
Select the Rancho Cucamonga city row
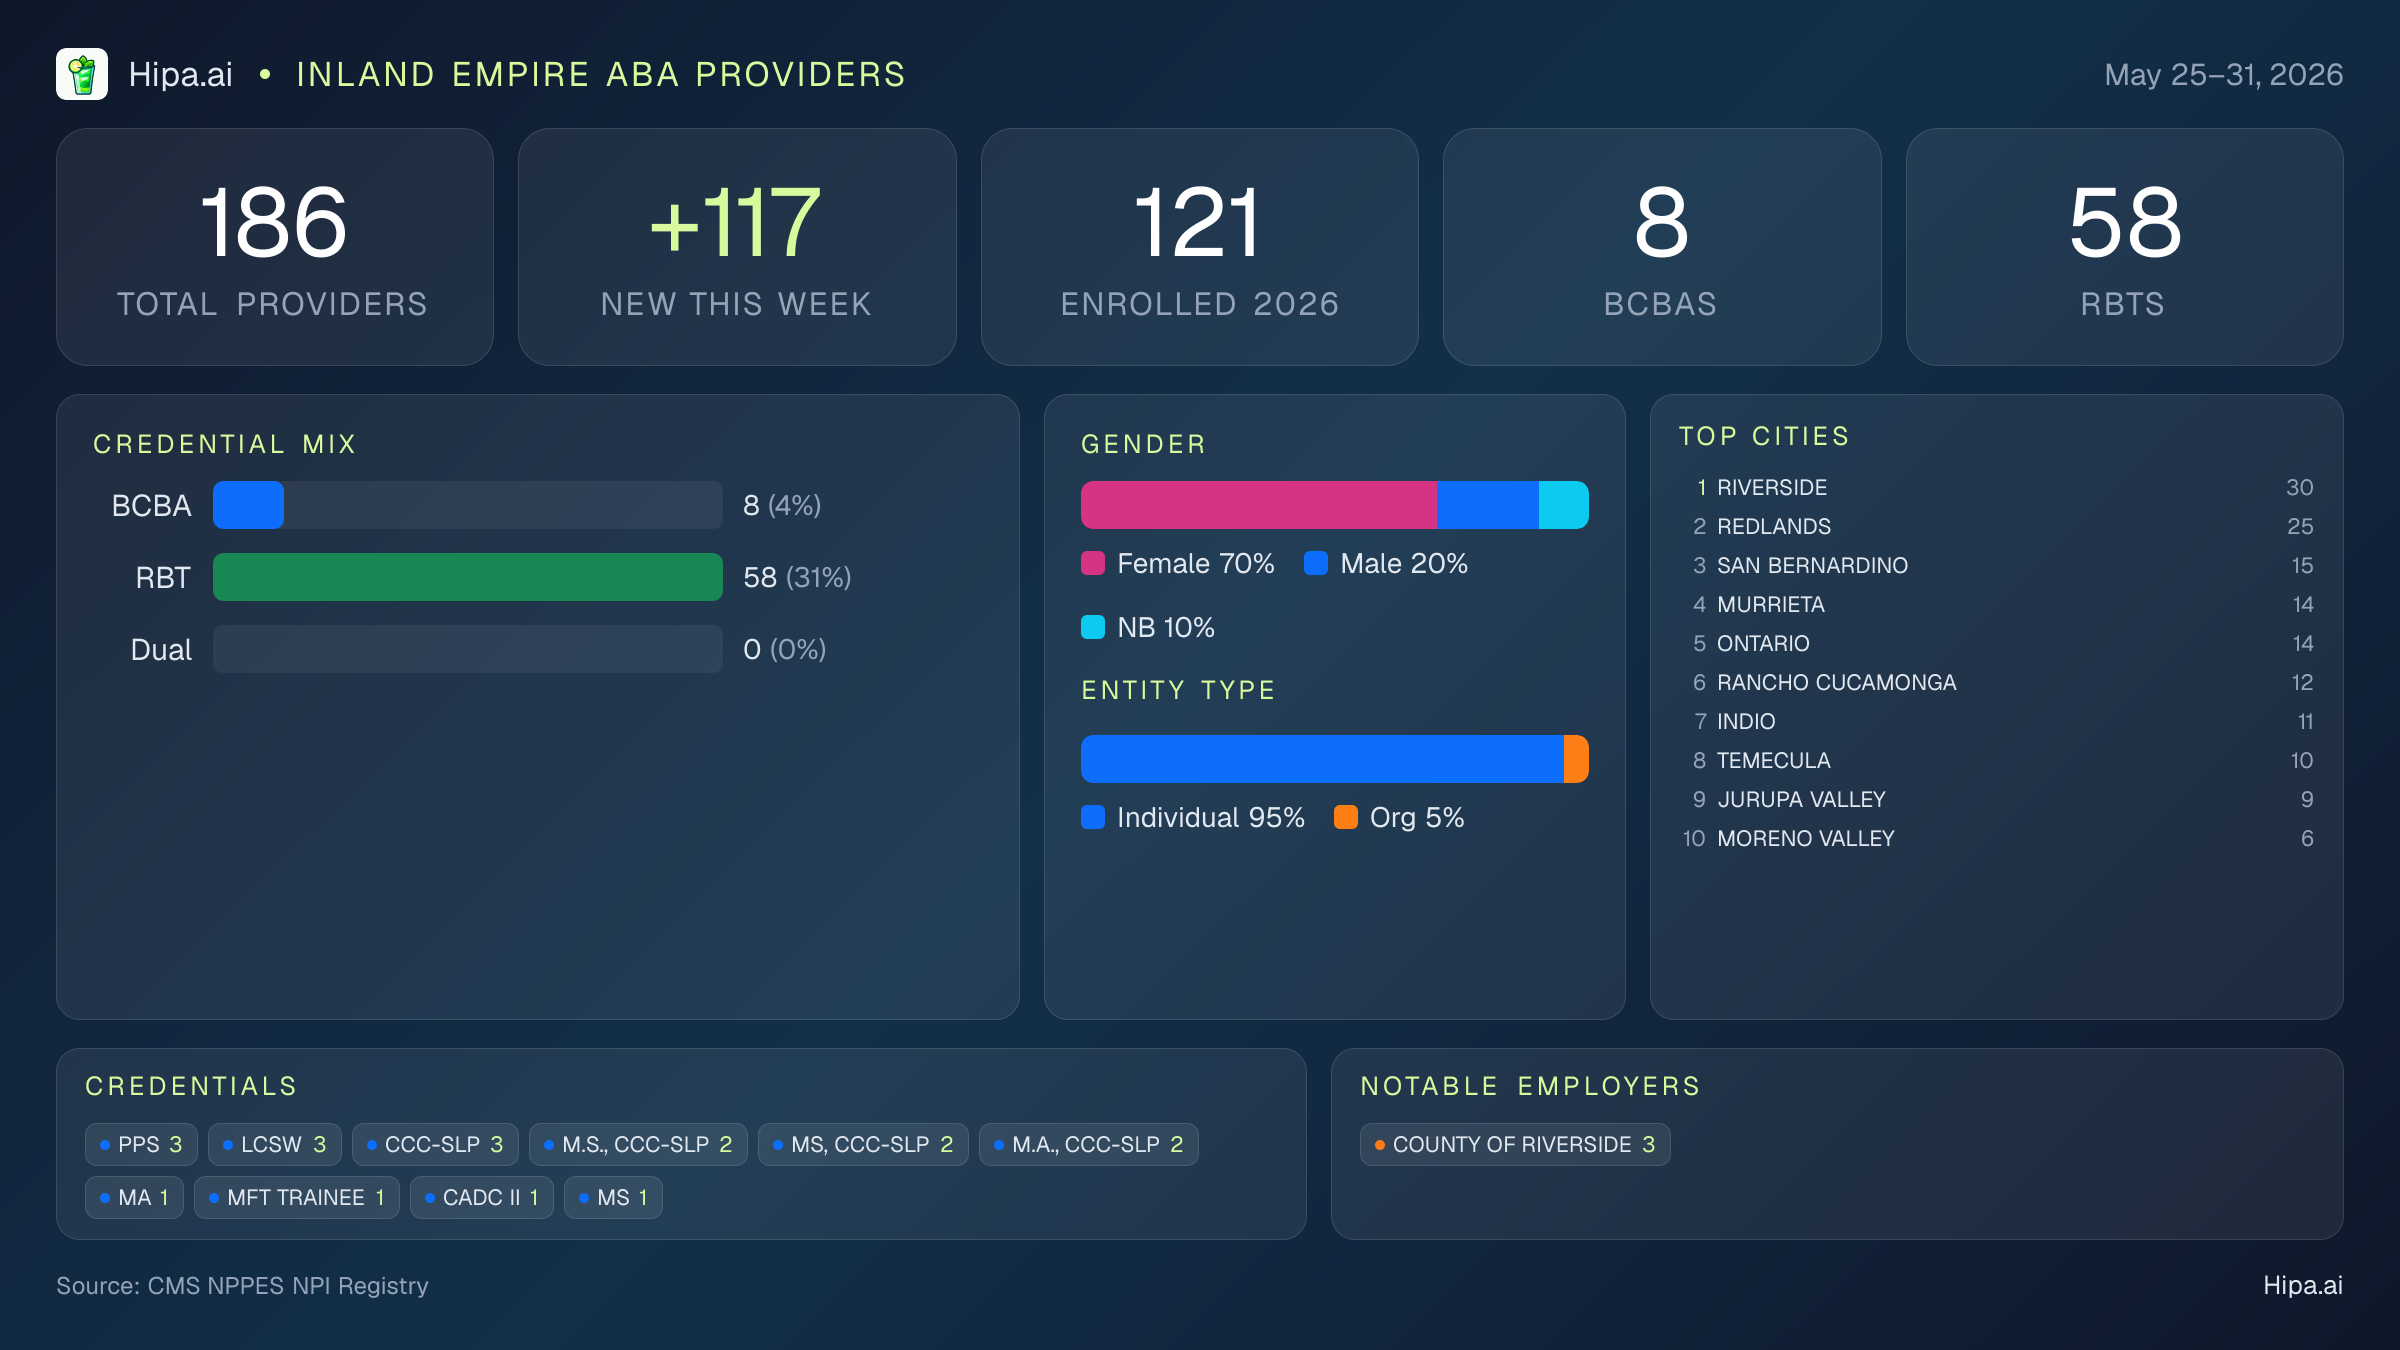pos(1997,682)
